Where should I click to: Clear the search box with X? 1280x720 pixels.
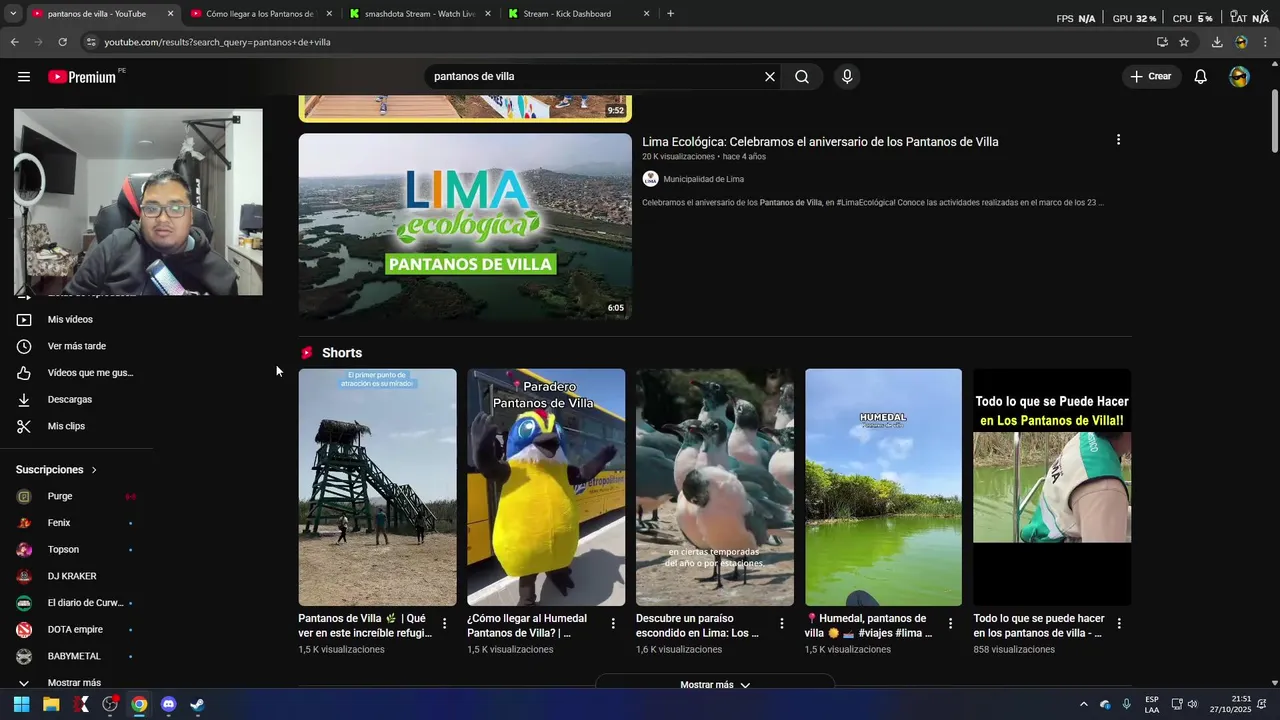[770, 77]
